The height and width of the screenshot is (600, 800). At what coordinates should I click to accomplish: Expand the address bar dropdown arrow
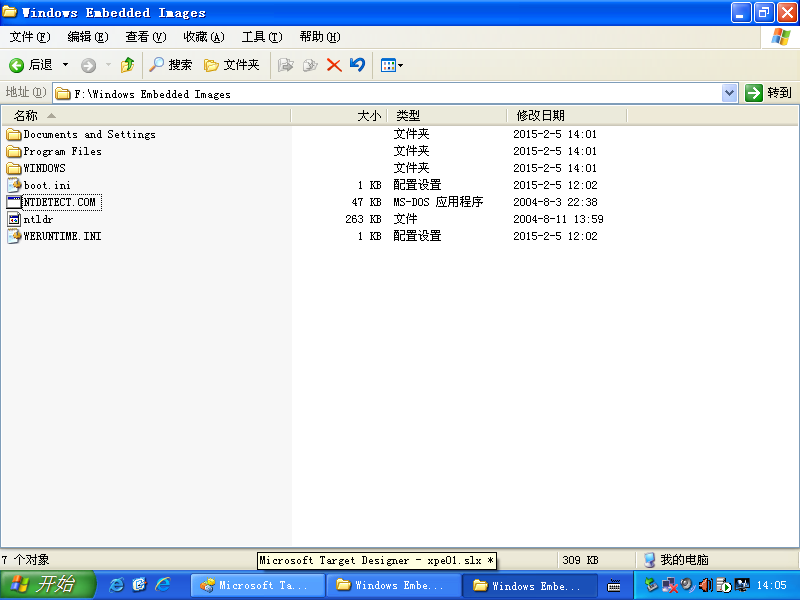click(730, 93)
